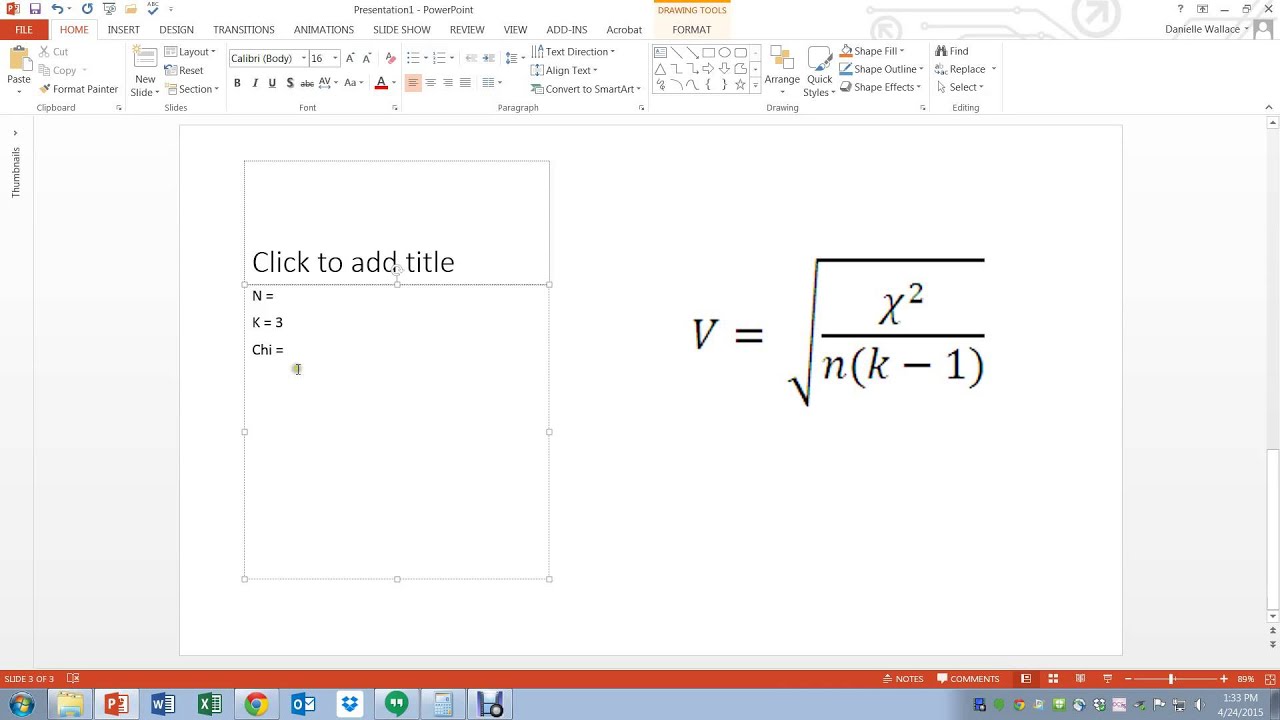Toggle Strikethrough formatting

point(308,83)
